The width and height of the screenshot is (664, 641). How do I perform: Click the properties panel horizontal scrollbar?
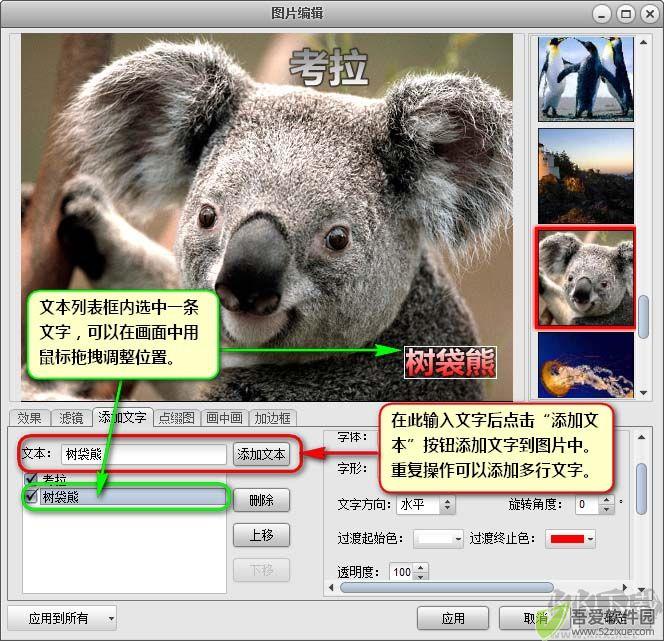pos(447,588)
